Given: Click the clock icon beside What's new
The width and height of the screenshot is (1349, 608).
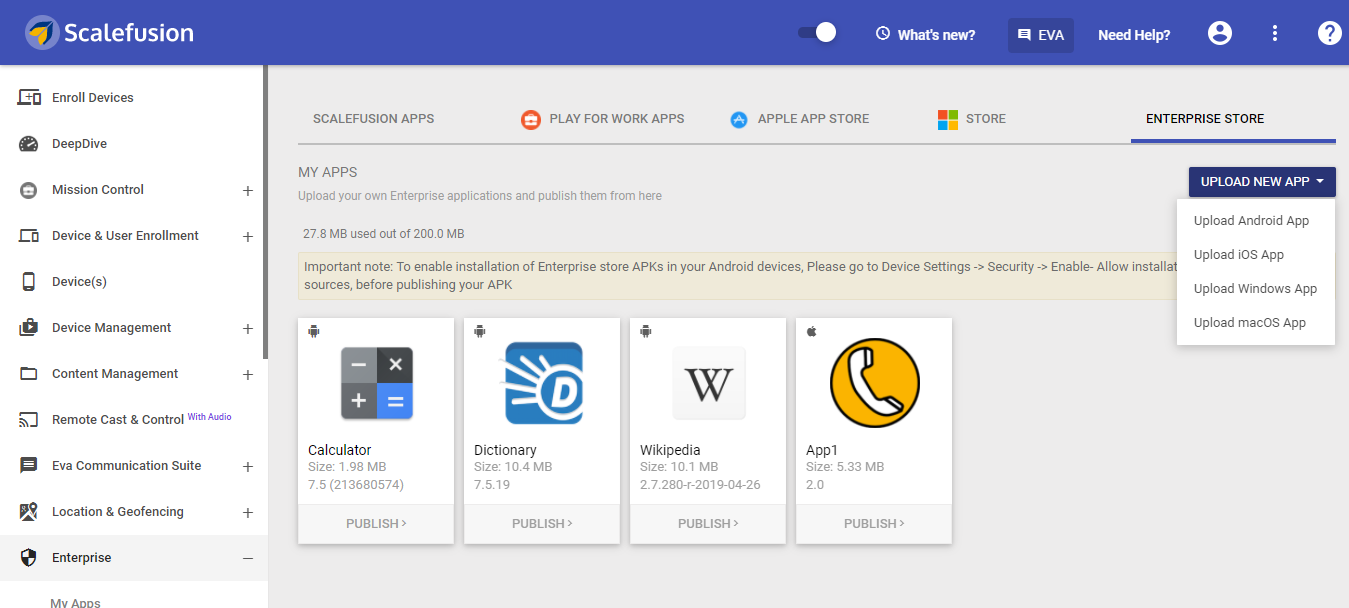Looking at the screenshot, I should (883, 33).
